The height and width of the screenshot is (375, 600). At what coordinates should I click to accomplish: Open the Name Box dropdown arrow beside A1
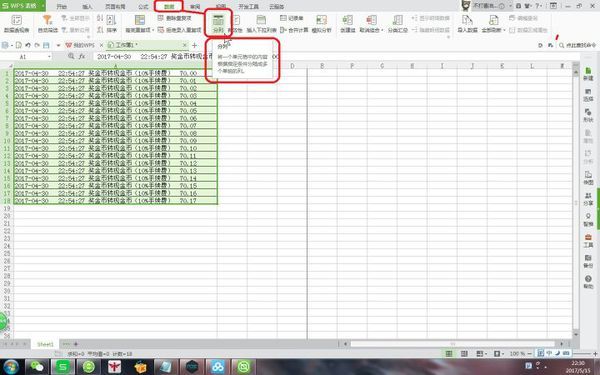tap(49, 57)
